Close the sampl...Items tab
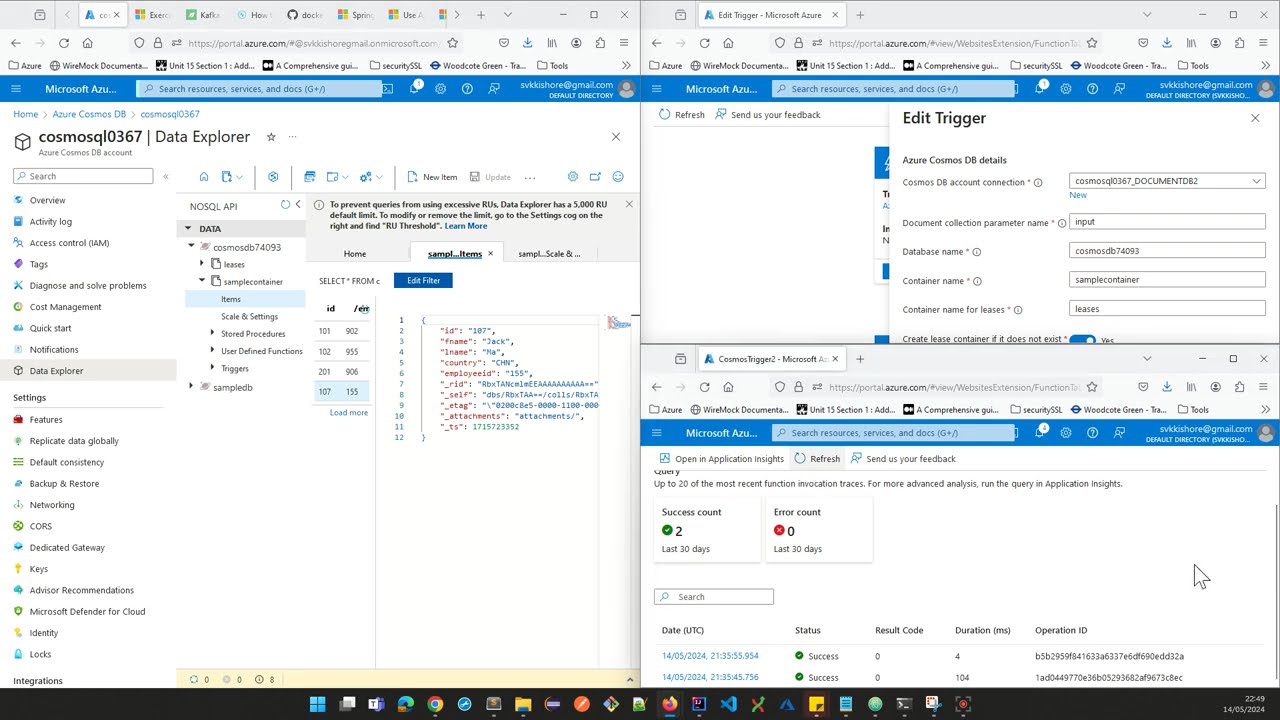1280x720 pixels. pos(490,254)
